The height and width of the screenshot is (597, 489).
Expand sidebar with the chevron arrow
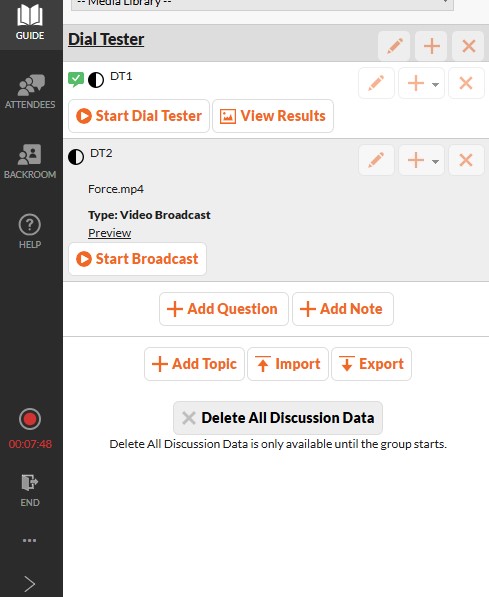coord(29,584)
